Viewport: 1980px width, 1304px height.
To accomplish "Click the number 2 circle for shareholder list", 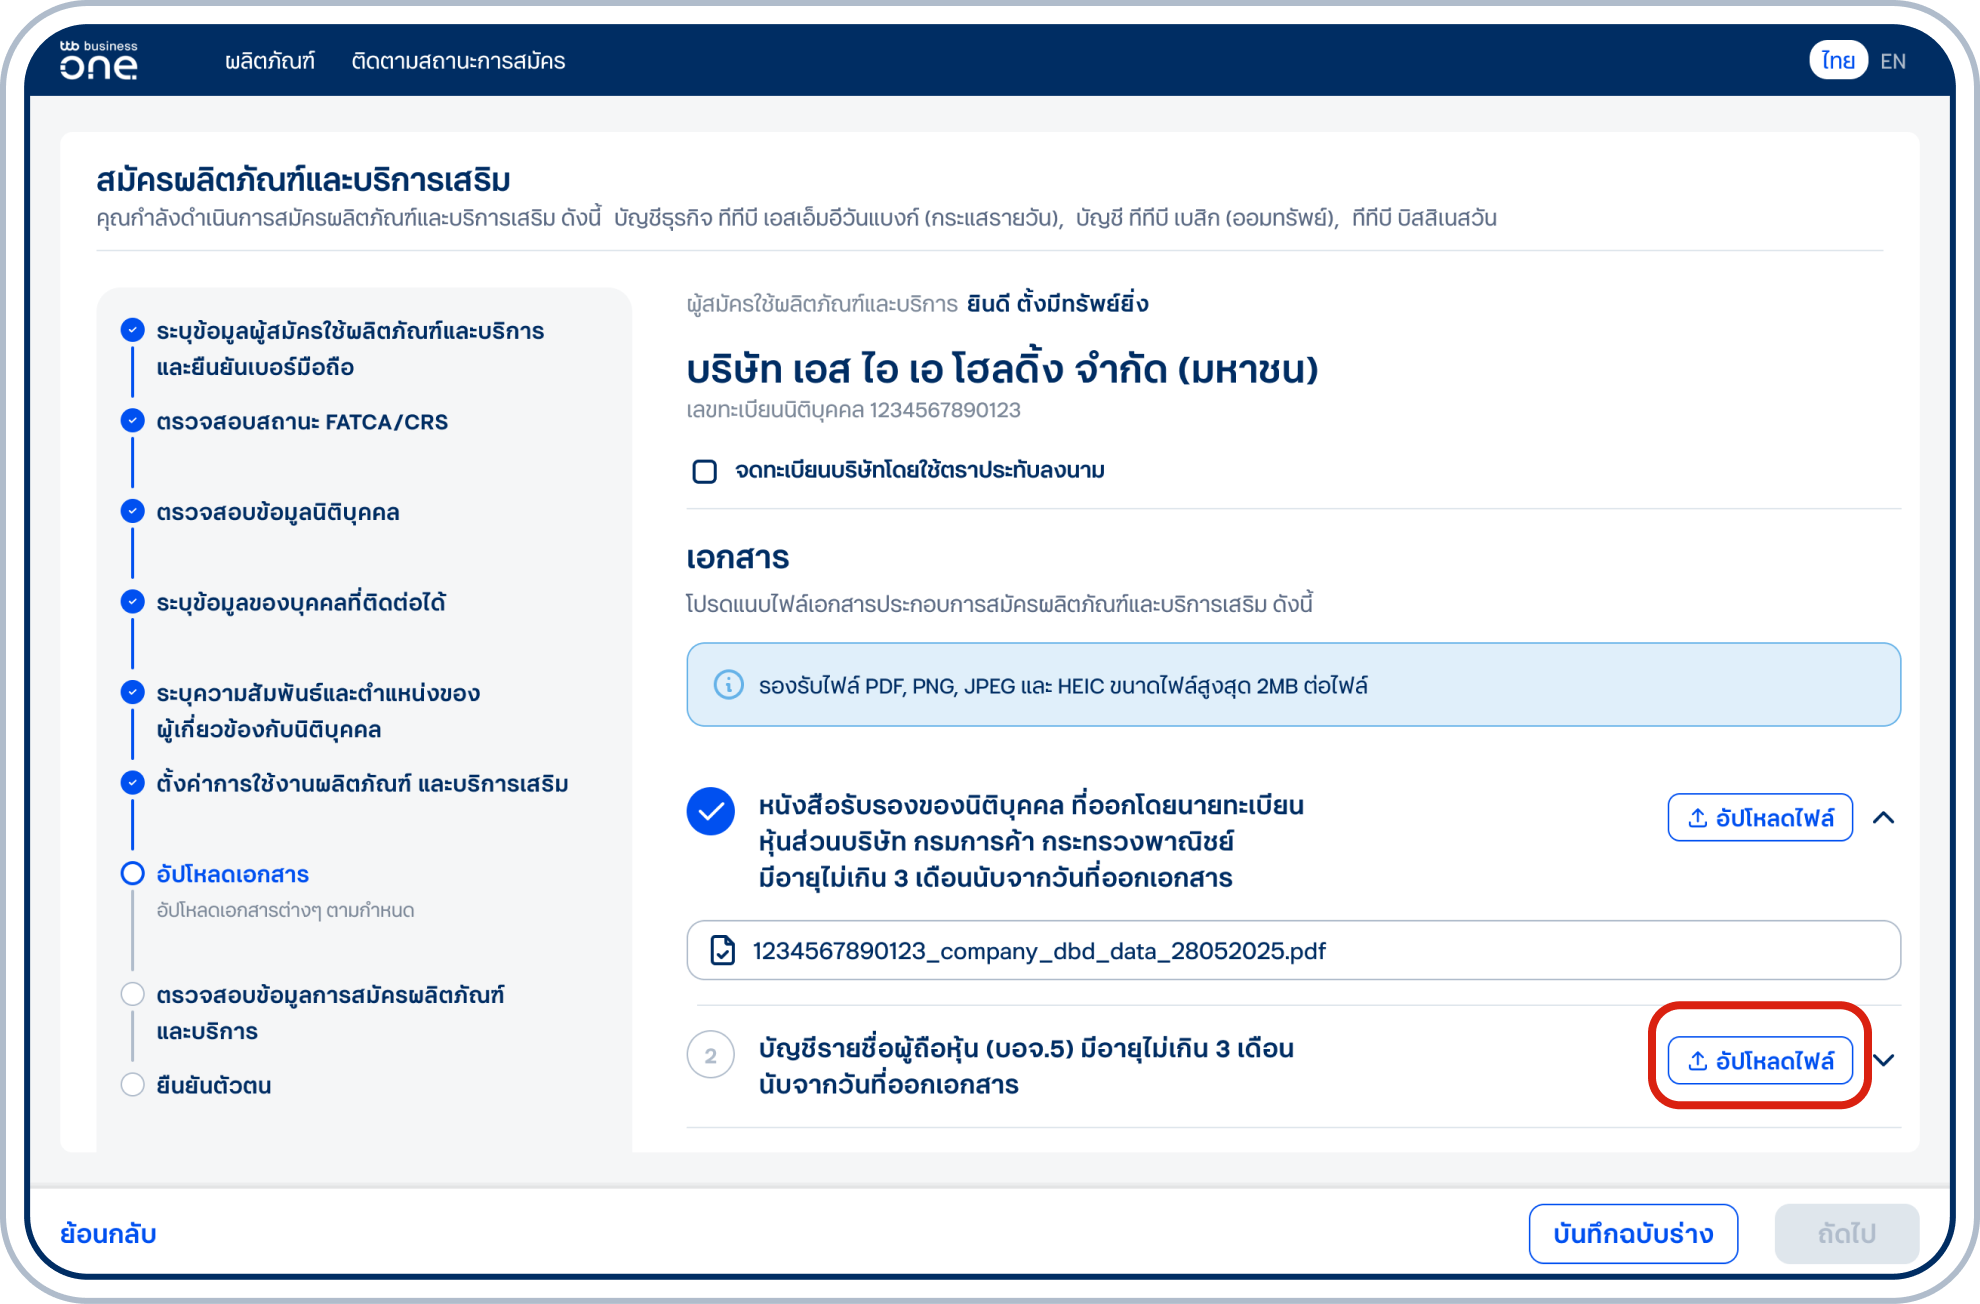I will pos(710,1056).
